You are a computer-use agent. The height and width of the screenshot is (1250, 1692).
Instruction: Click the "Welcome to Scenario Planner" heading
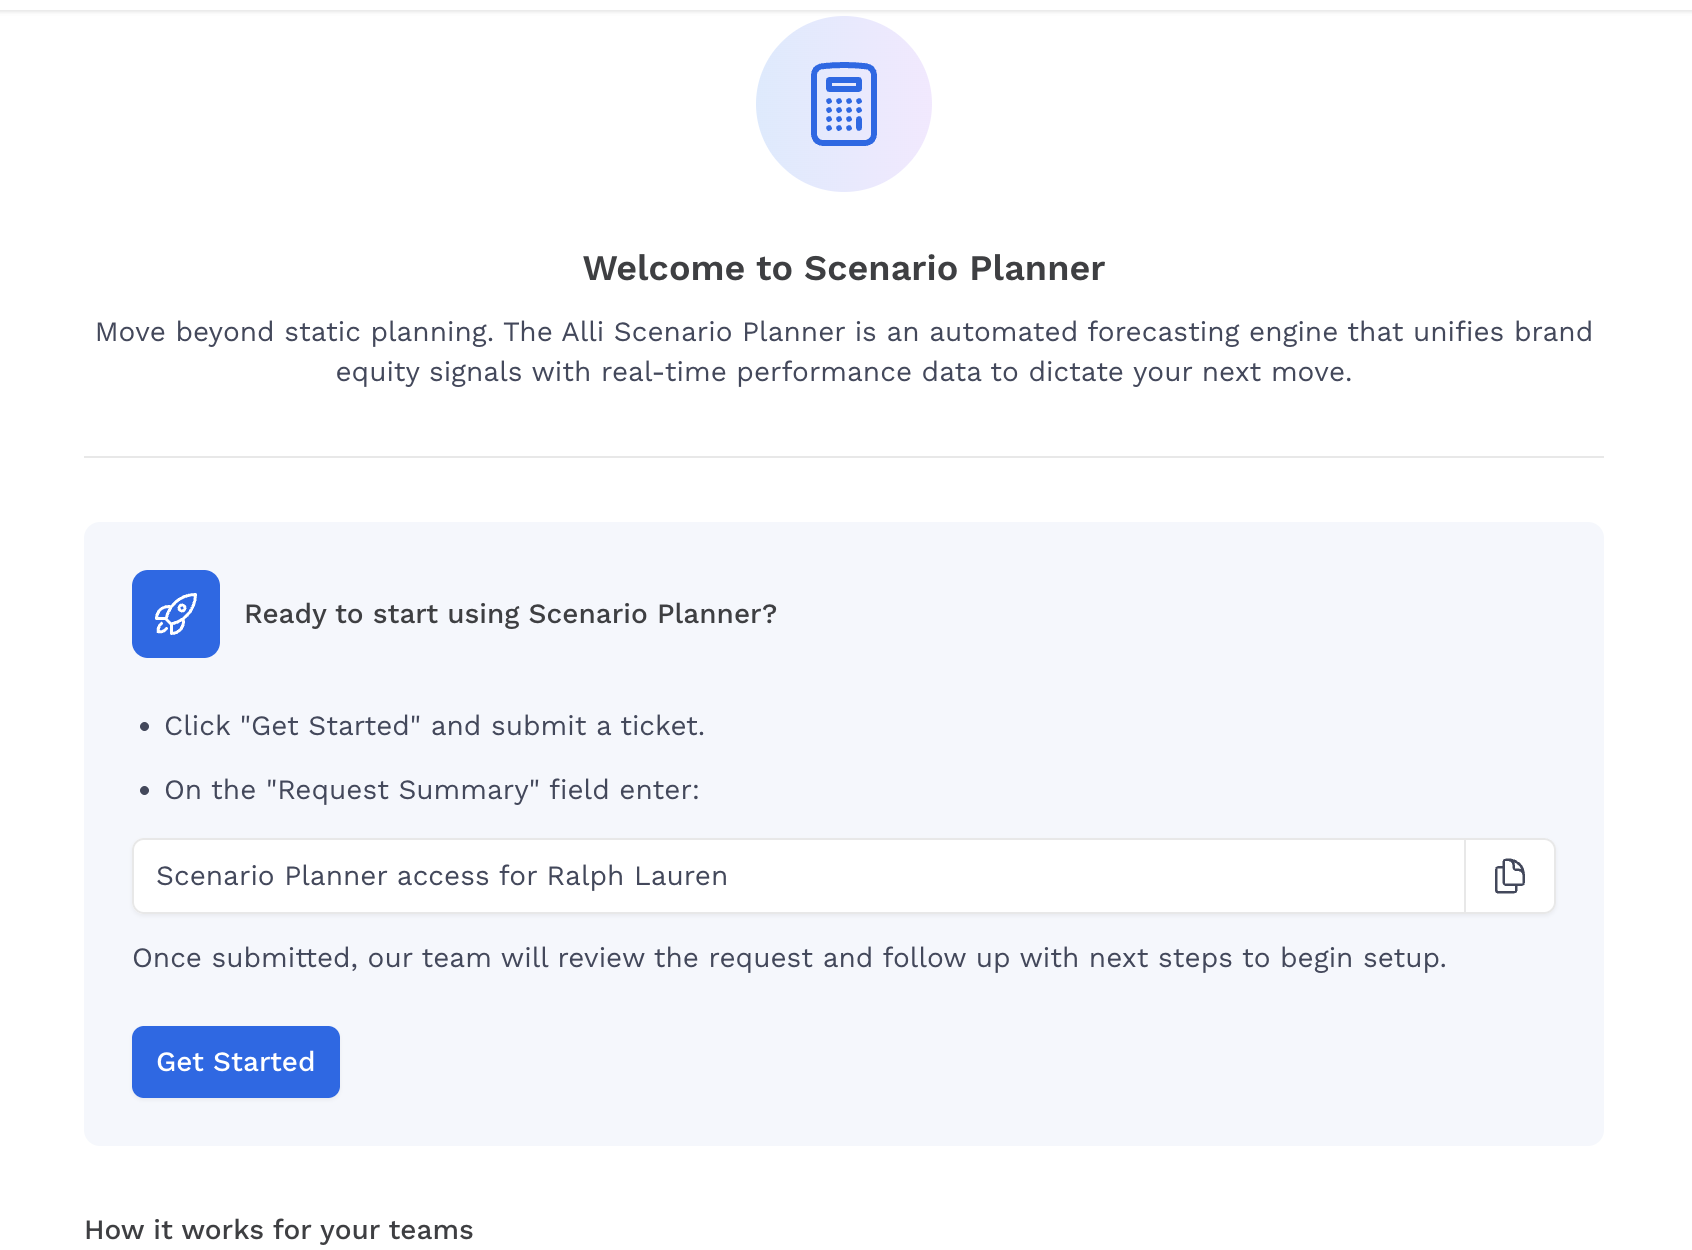coord(843,268)
